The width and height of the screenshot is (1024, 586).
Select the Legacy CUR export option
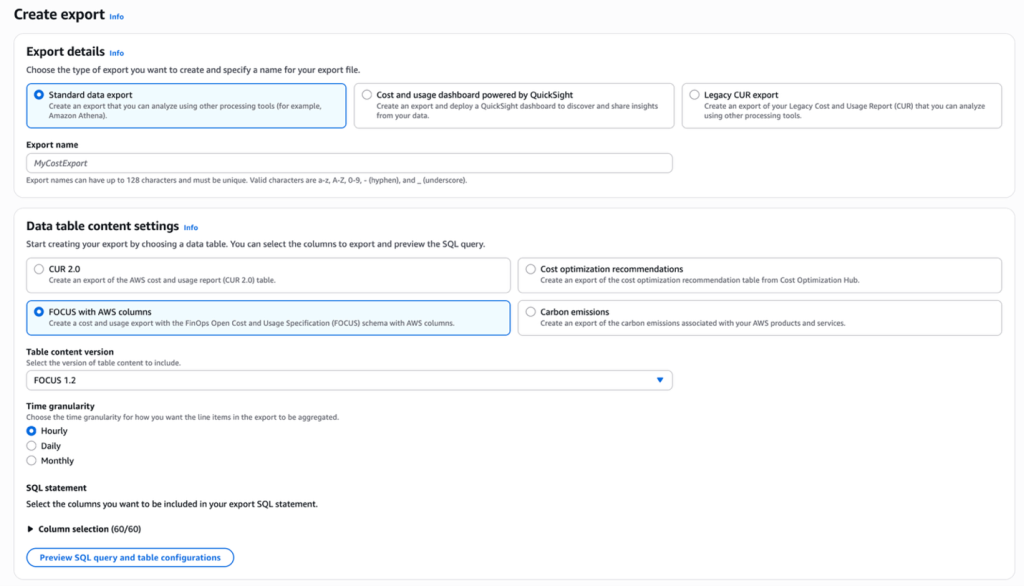(695, 95)
